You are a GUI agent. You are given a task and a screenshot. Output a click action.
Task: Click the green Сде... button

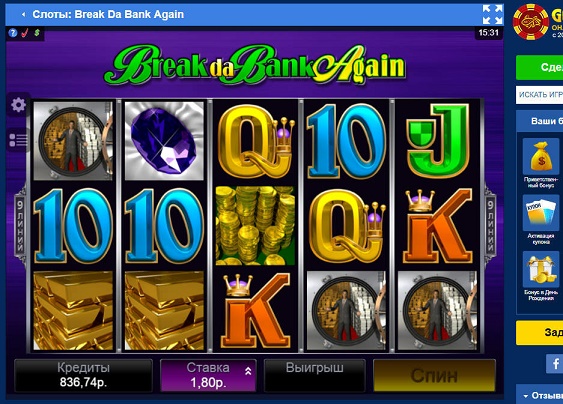tap(539, 68)
